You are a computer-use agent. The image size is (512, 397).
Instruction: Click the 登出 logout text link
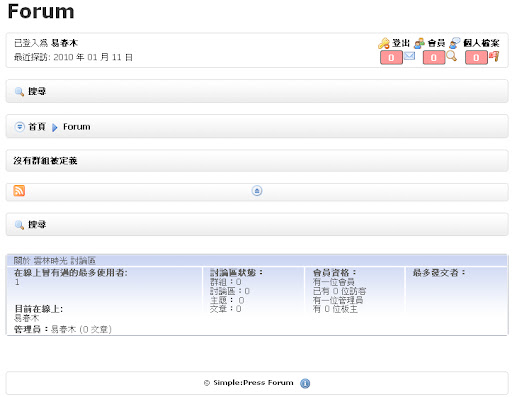[401, 43]
